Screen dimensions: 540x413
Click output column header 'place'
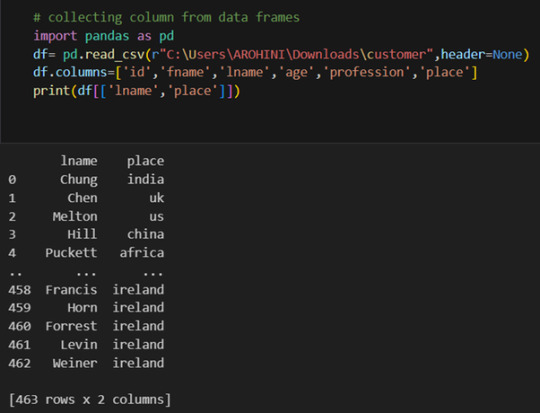pos(146,161)
